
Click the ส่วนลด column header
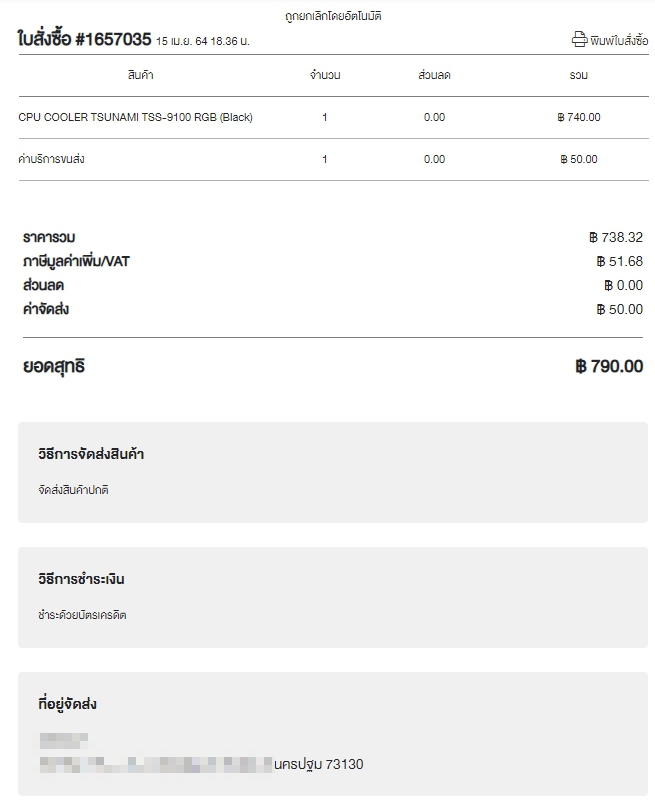point(434,75)
